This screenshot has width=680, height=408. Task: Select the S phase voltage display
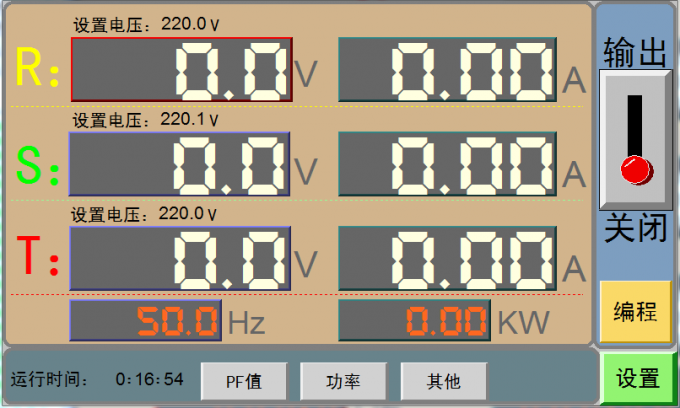click(x=180, y=164)
